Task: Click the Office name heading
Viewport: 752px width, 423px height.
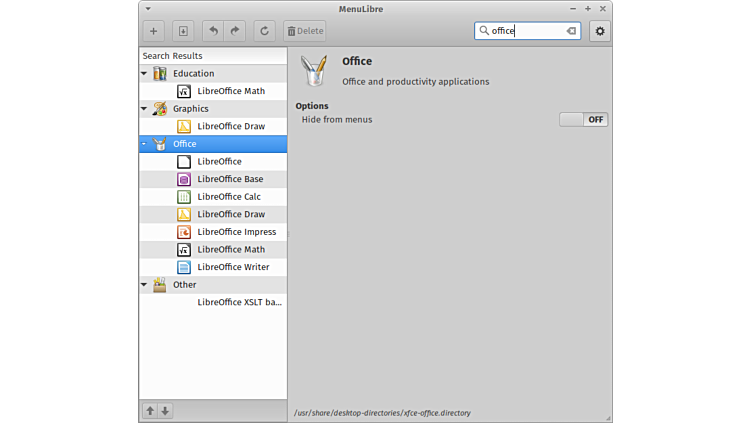Action: [x=357, y=61]
